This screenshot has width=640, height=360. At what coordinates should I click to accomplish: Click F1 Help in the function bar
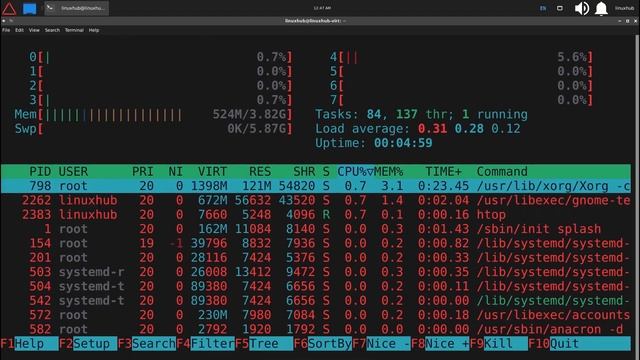29,344
